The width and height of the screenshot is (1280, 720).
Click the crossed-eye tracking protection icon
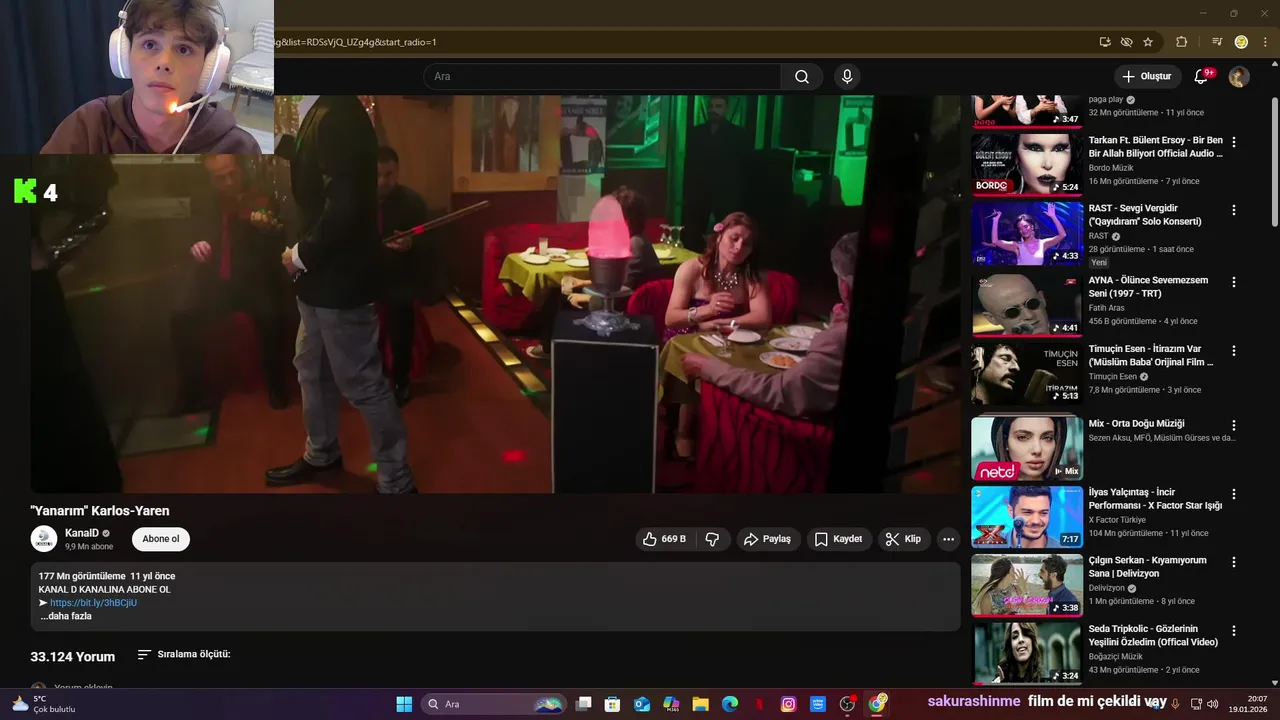coord(1126,42)
